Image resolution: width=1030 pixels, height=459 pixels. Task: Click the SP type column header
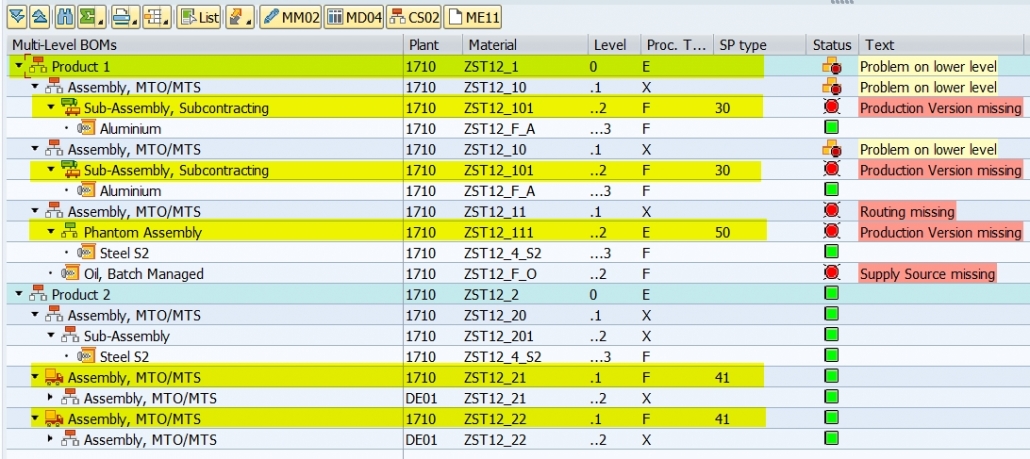pyautogui.click(x=759, y=45)
